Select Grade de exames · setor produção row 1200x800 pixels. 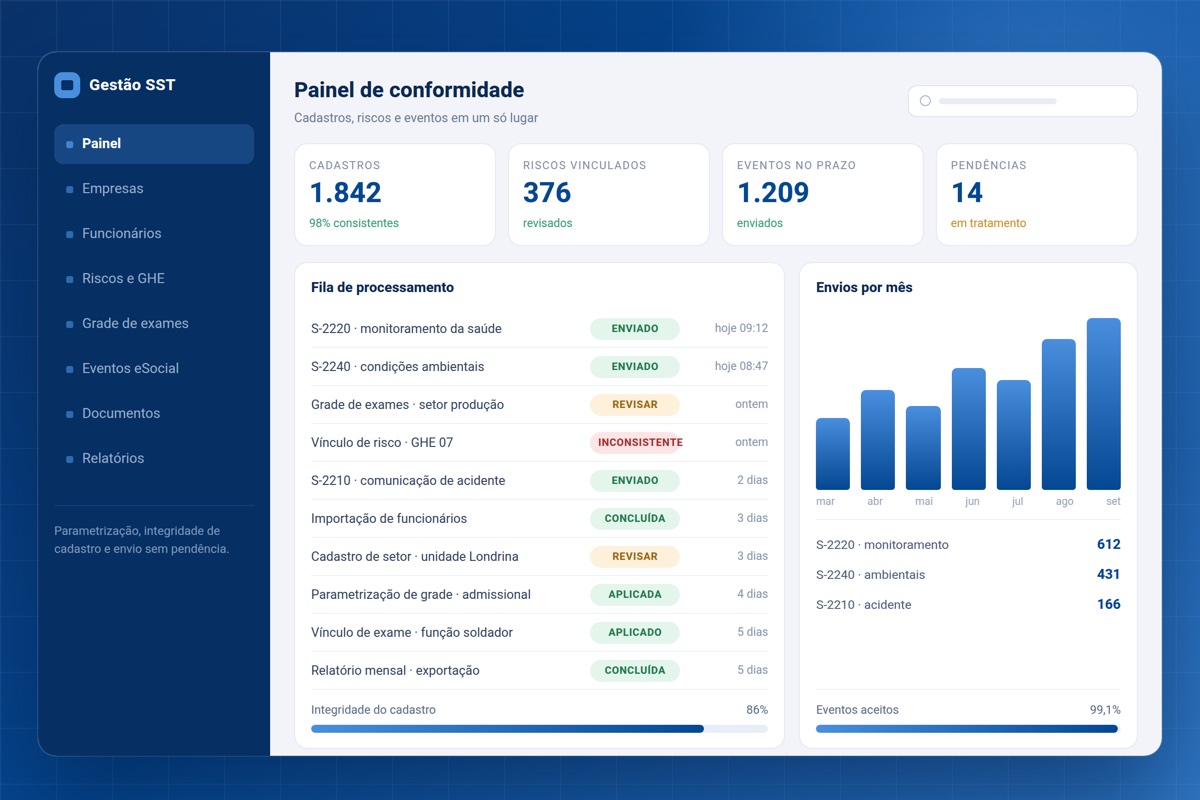(x=539, y=405)
